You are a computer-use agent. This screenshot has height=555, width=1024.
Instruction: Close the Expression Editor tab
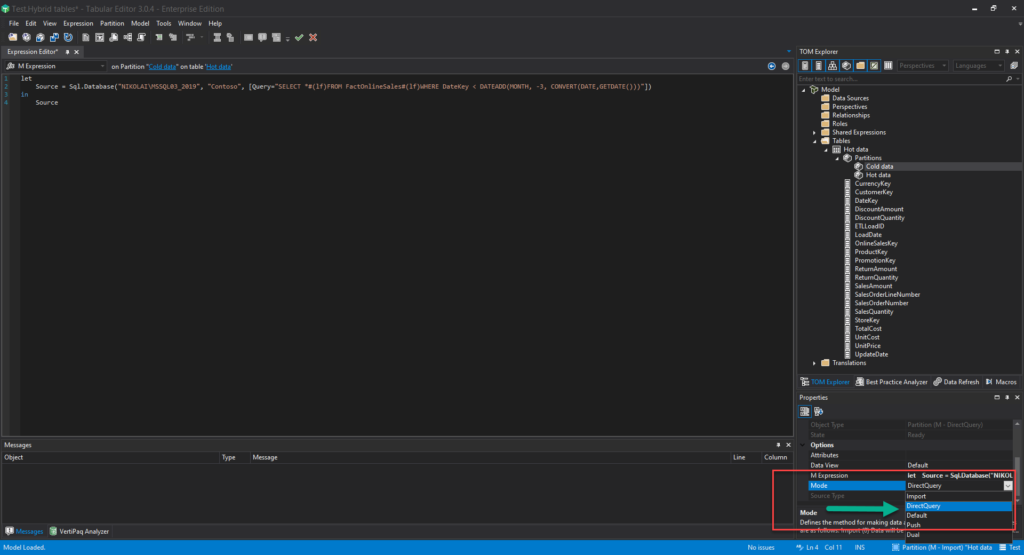click(76, 52)
